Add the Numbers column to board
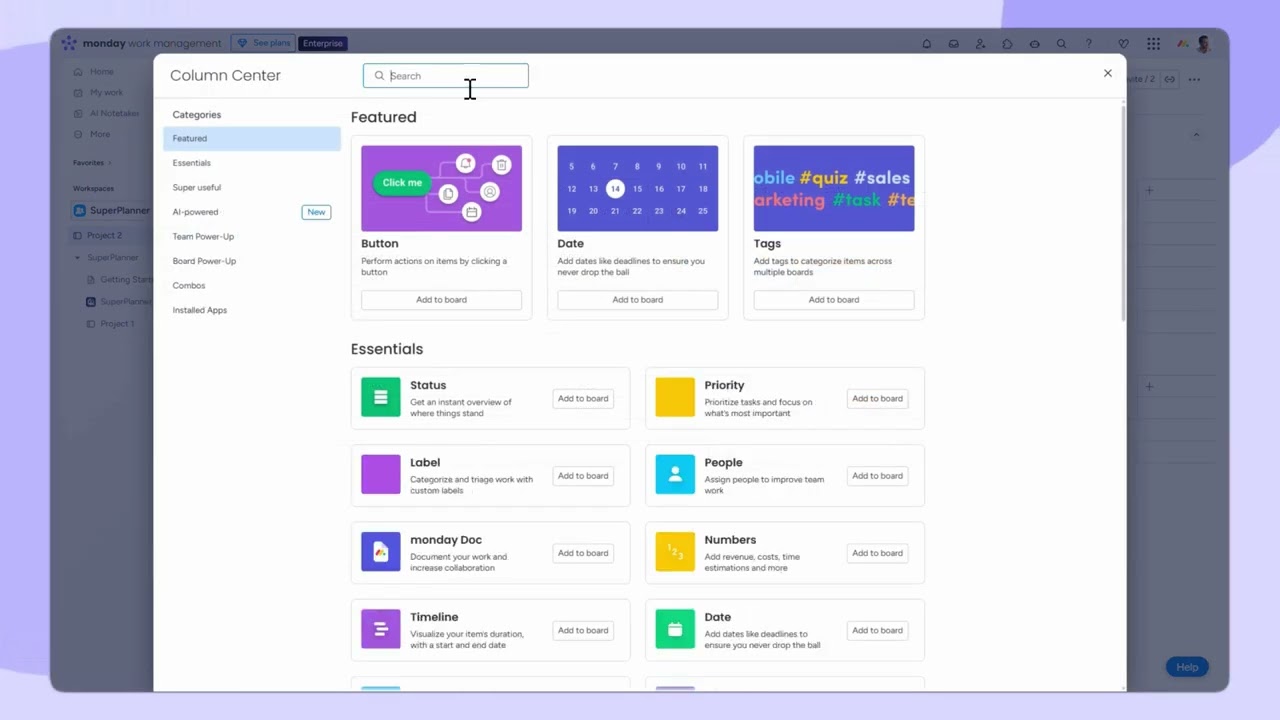 (877, 553)
